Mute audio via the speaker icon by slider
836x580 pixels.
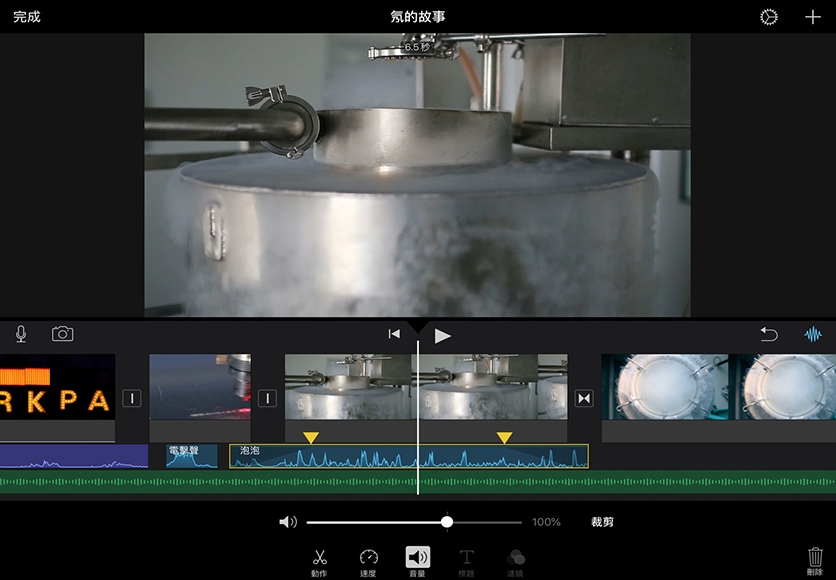click(x=288, y=522)
